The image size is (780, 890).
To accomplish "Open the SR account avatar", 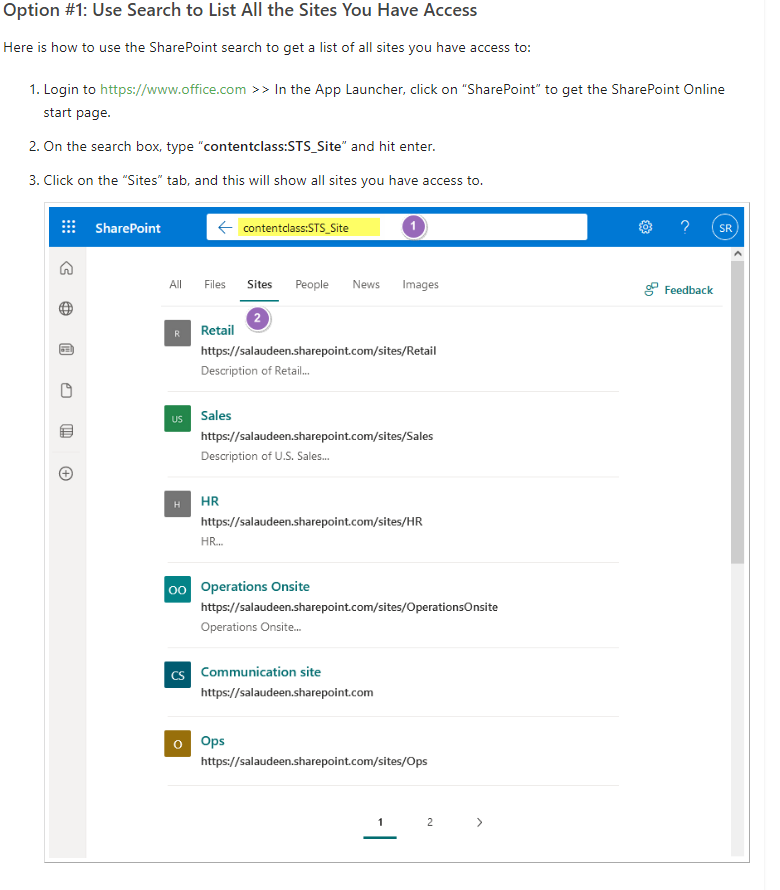I will 725,228.
